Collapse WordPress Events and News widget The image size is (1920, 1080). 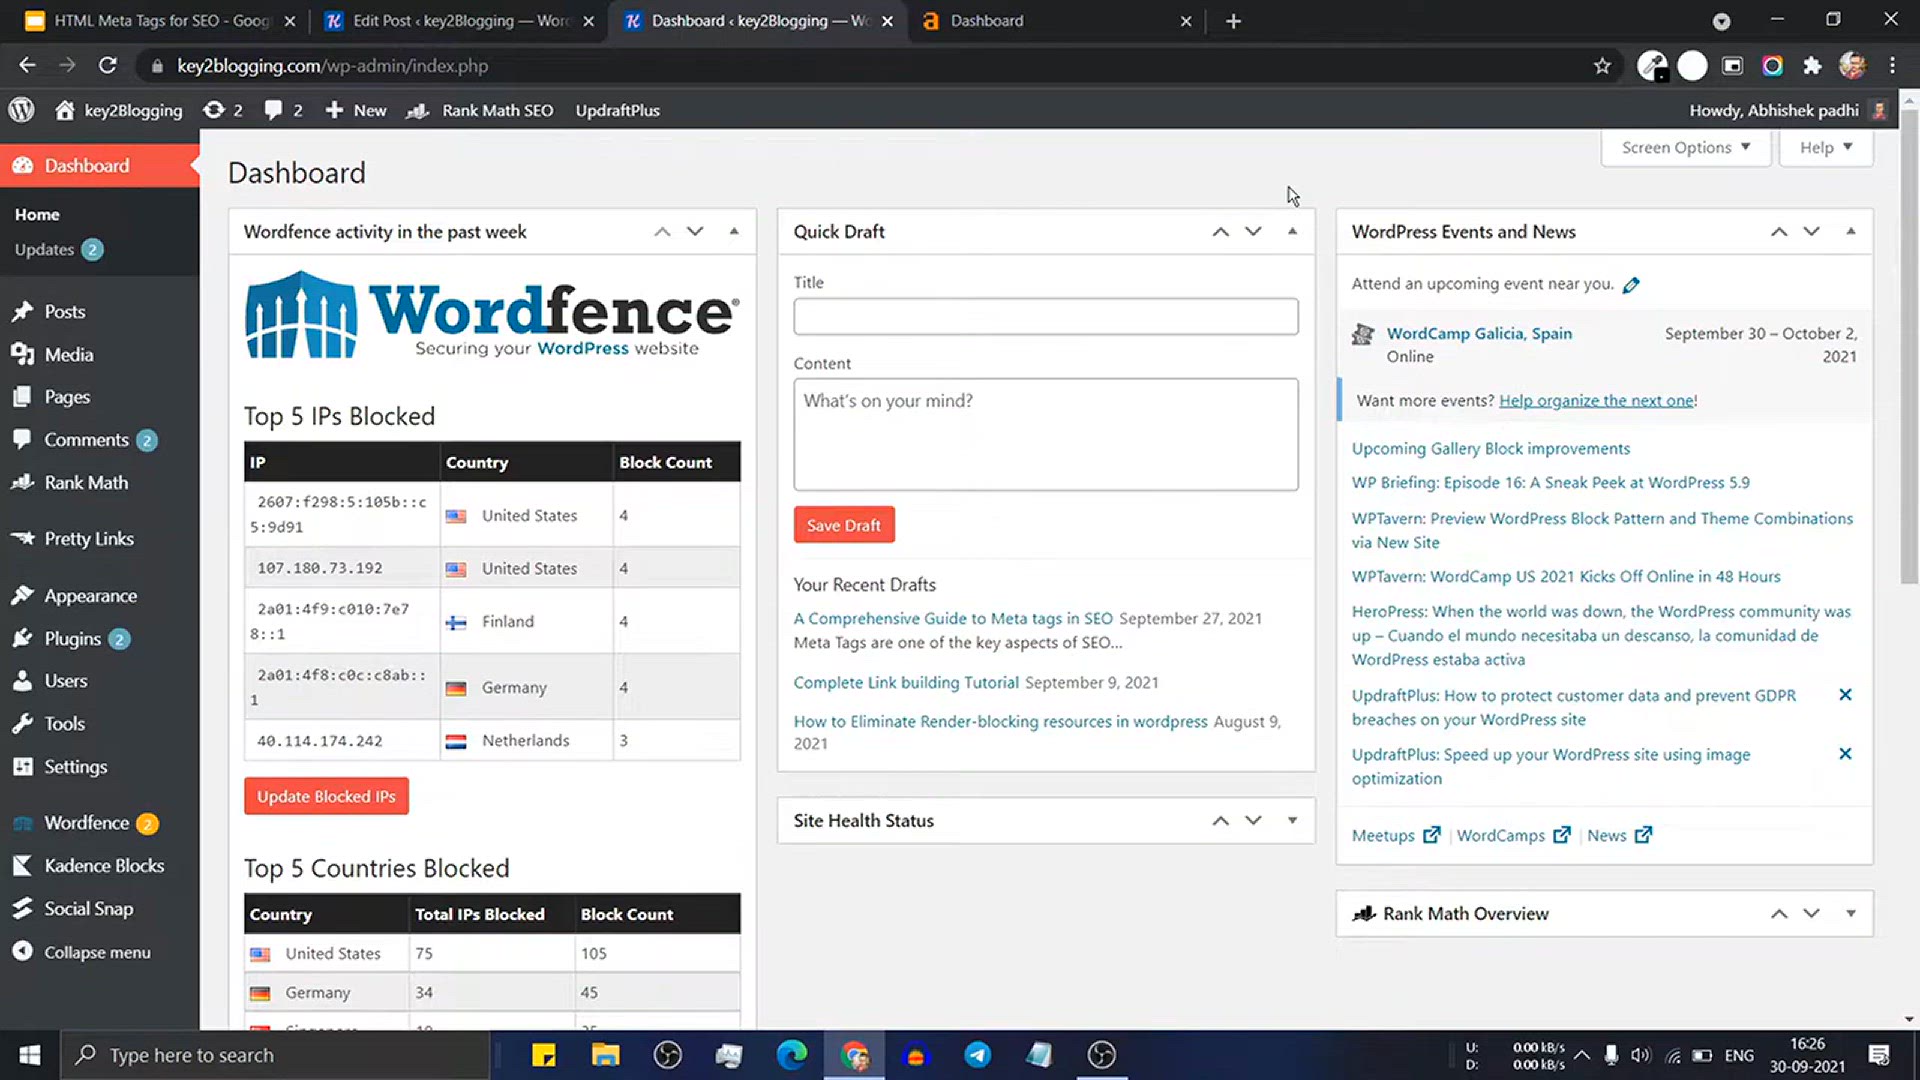1851,231
